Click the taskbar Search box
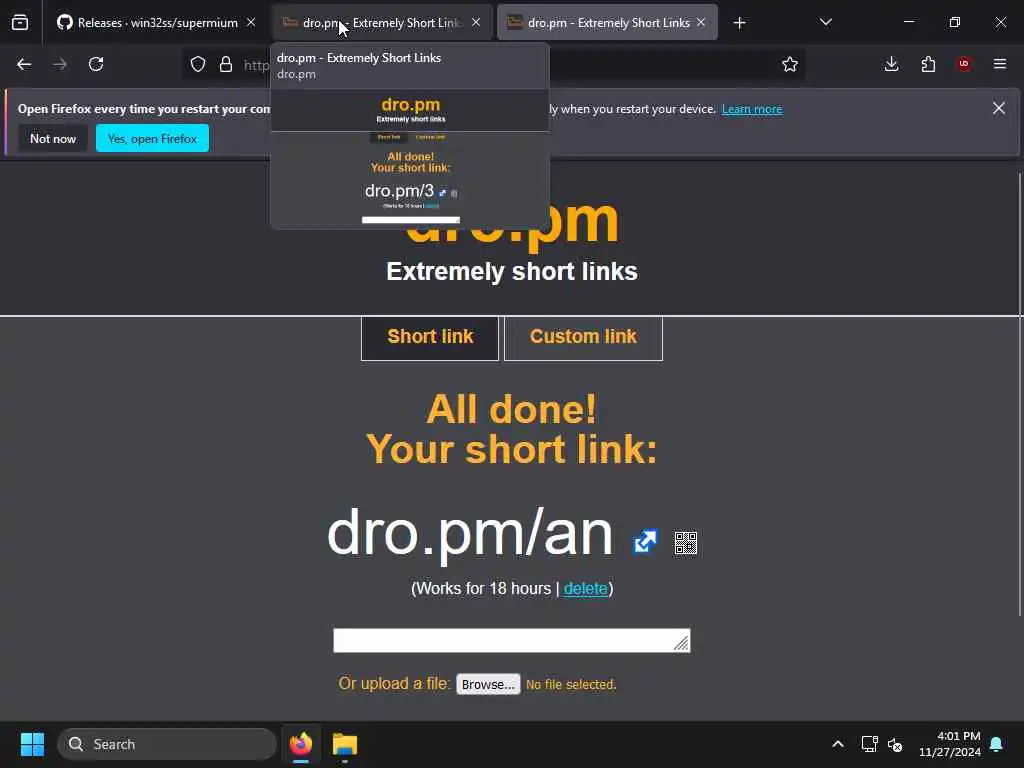 coord(167,744)
